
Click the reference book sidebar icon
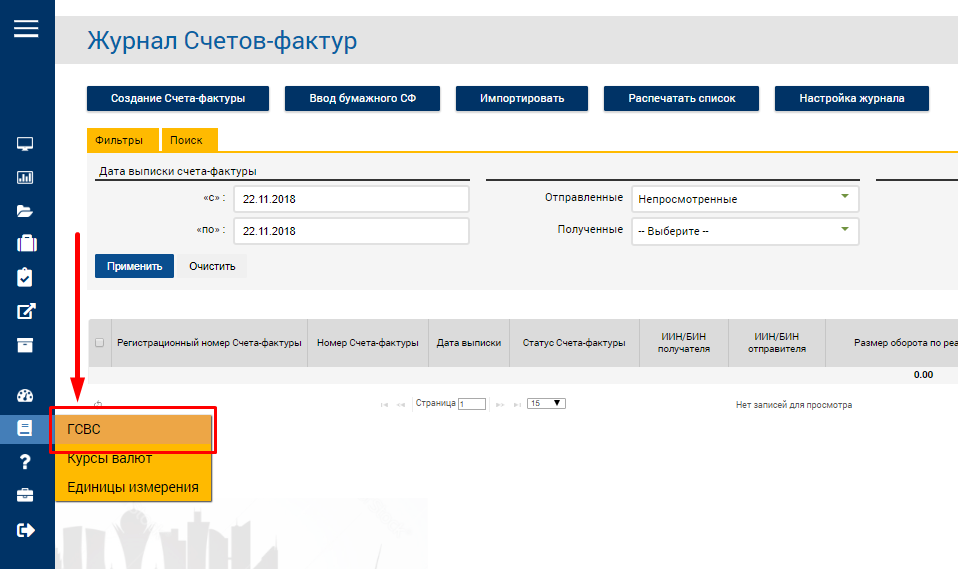(25, 428)
